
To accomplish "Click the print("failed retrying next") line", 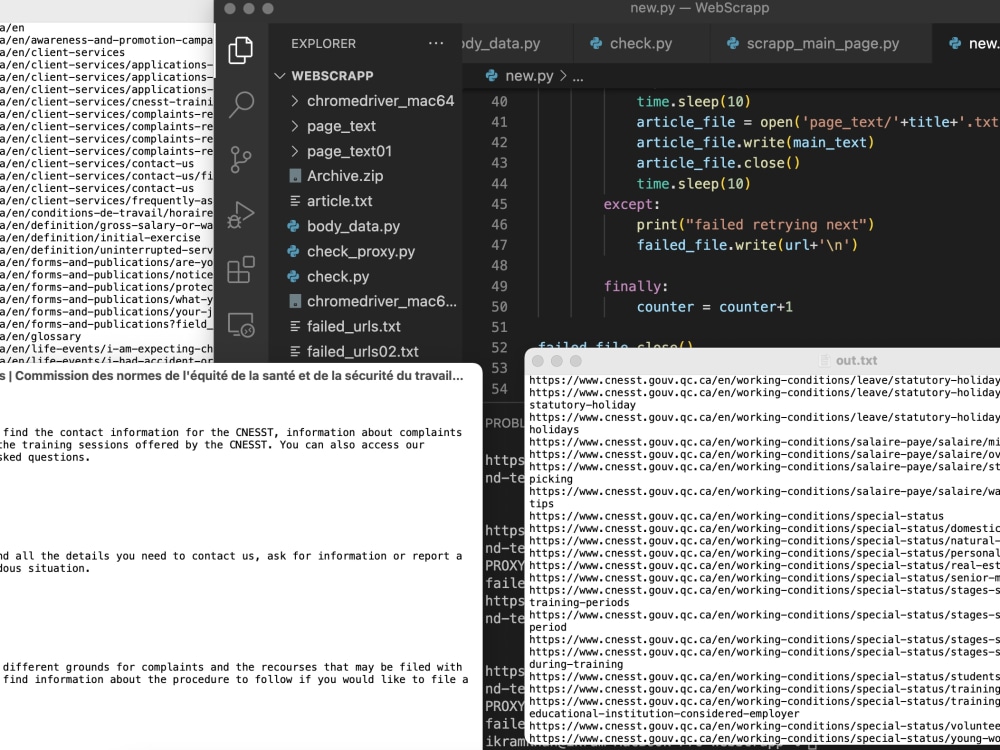I will [755, 224].
